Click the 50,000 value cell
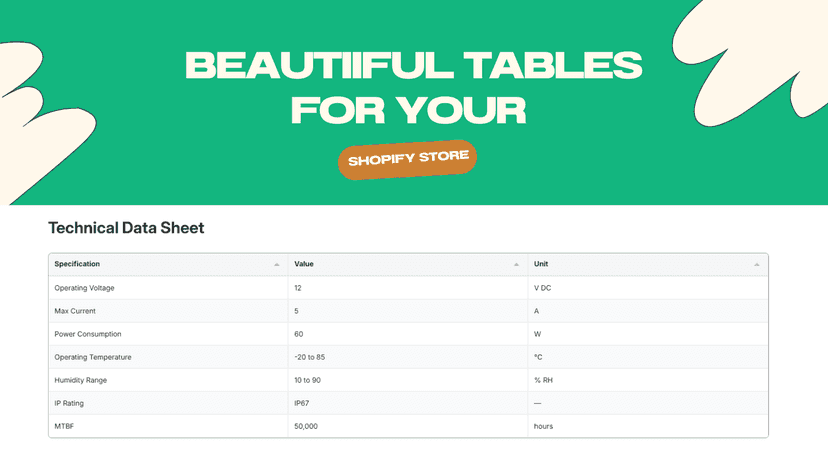828x466 pixels. point(408,426)
